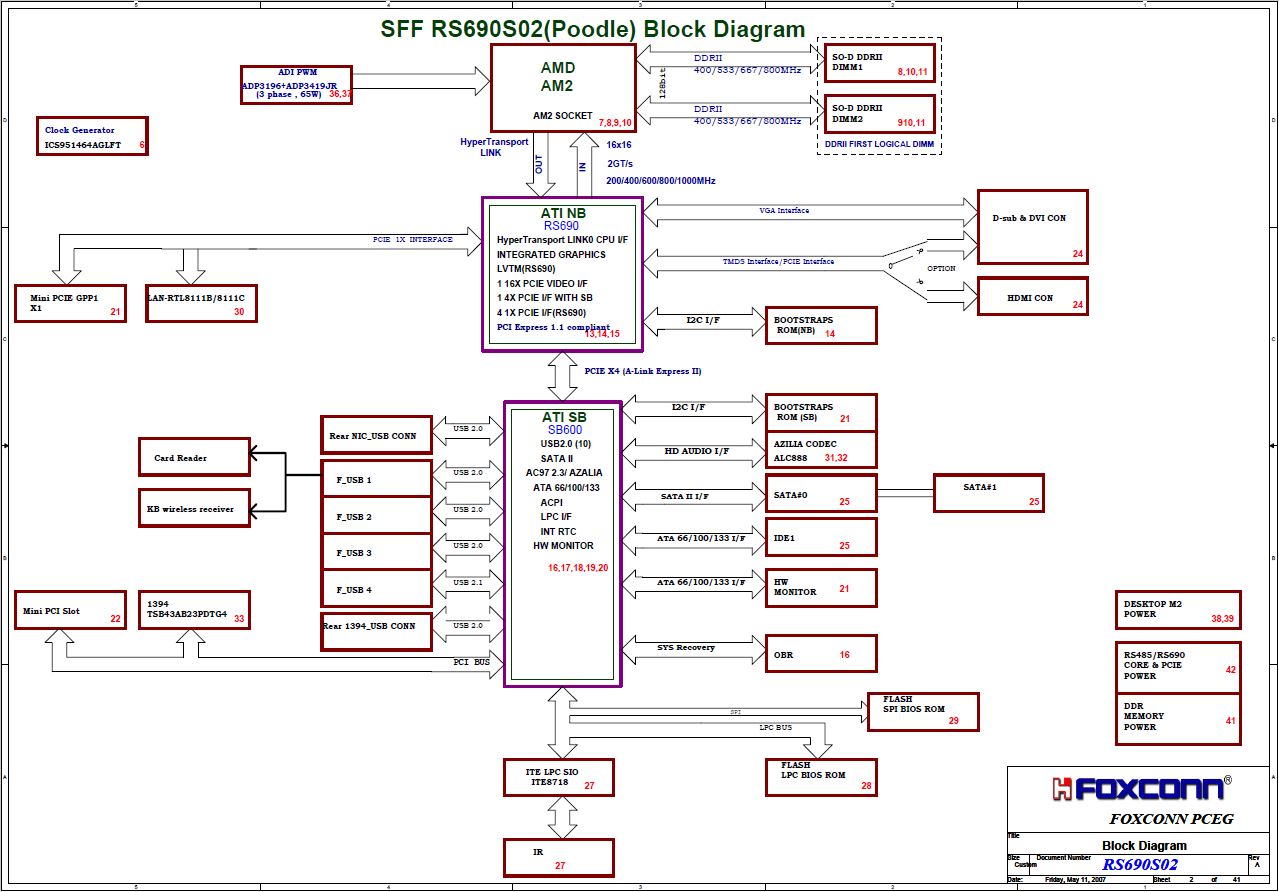Click the F_USB 4 block
This screenshot has width=1279, height=892.
(376, 589)
